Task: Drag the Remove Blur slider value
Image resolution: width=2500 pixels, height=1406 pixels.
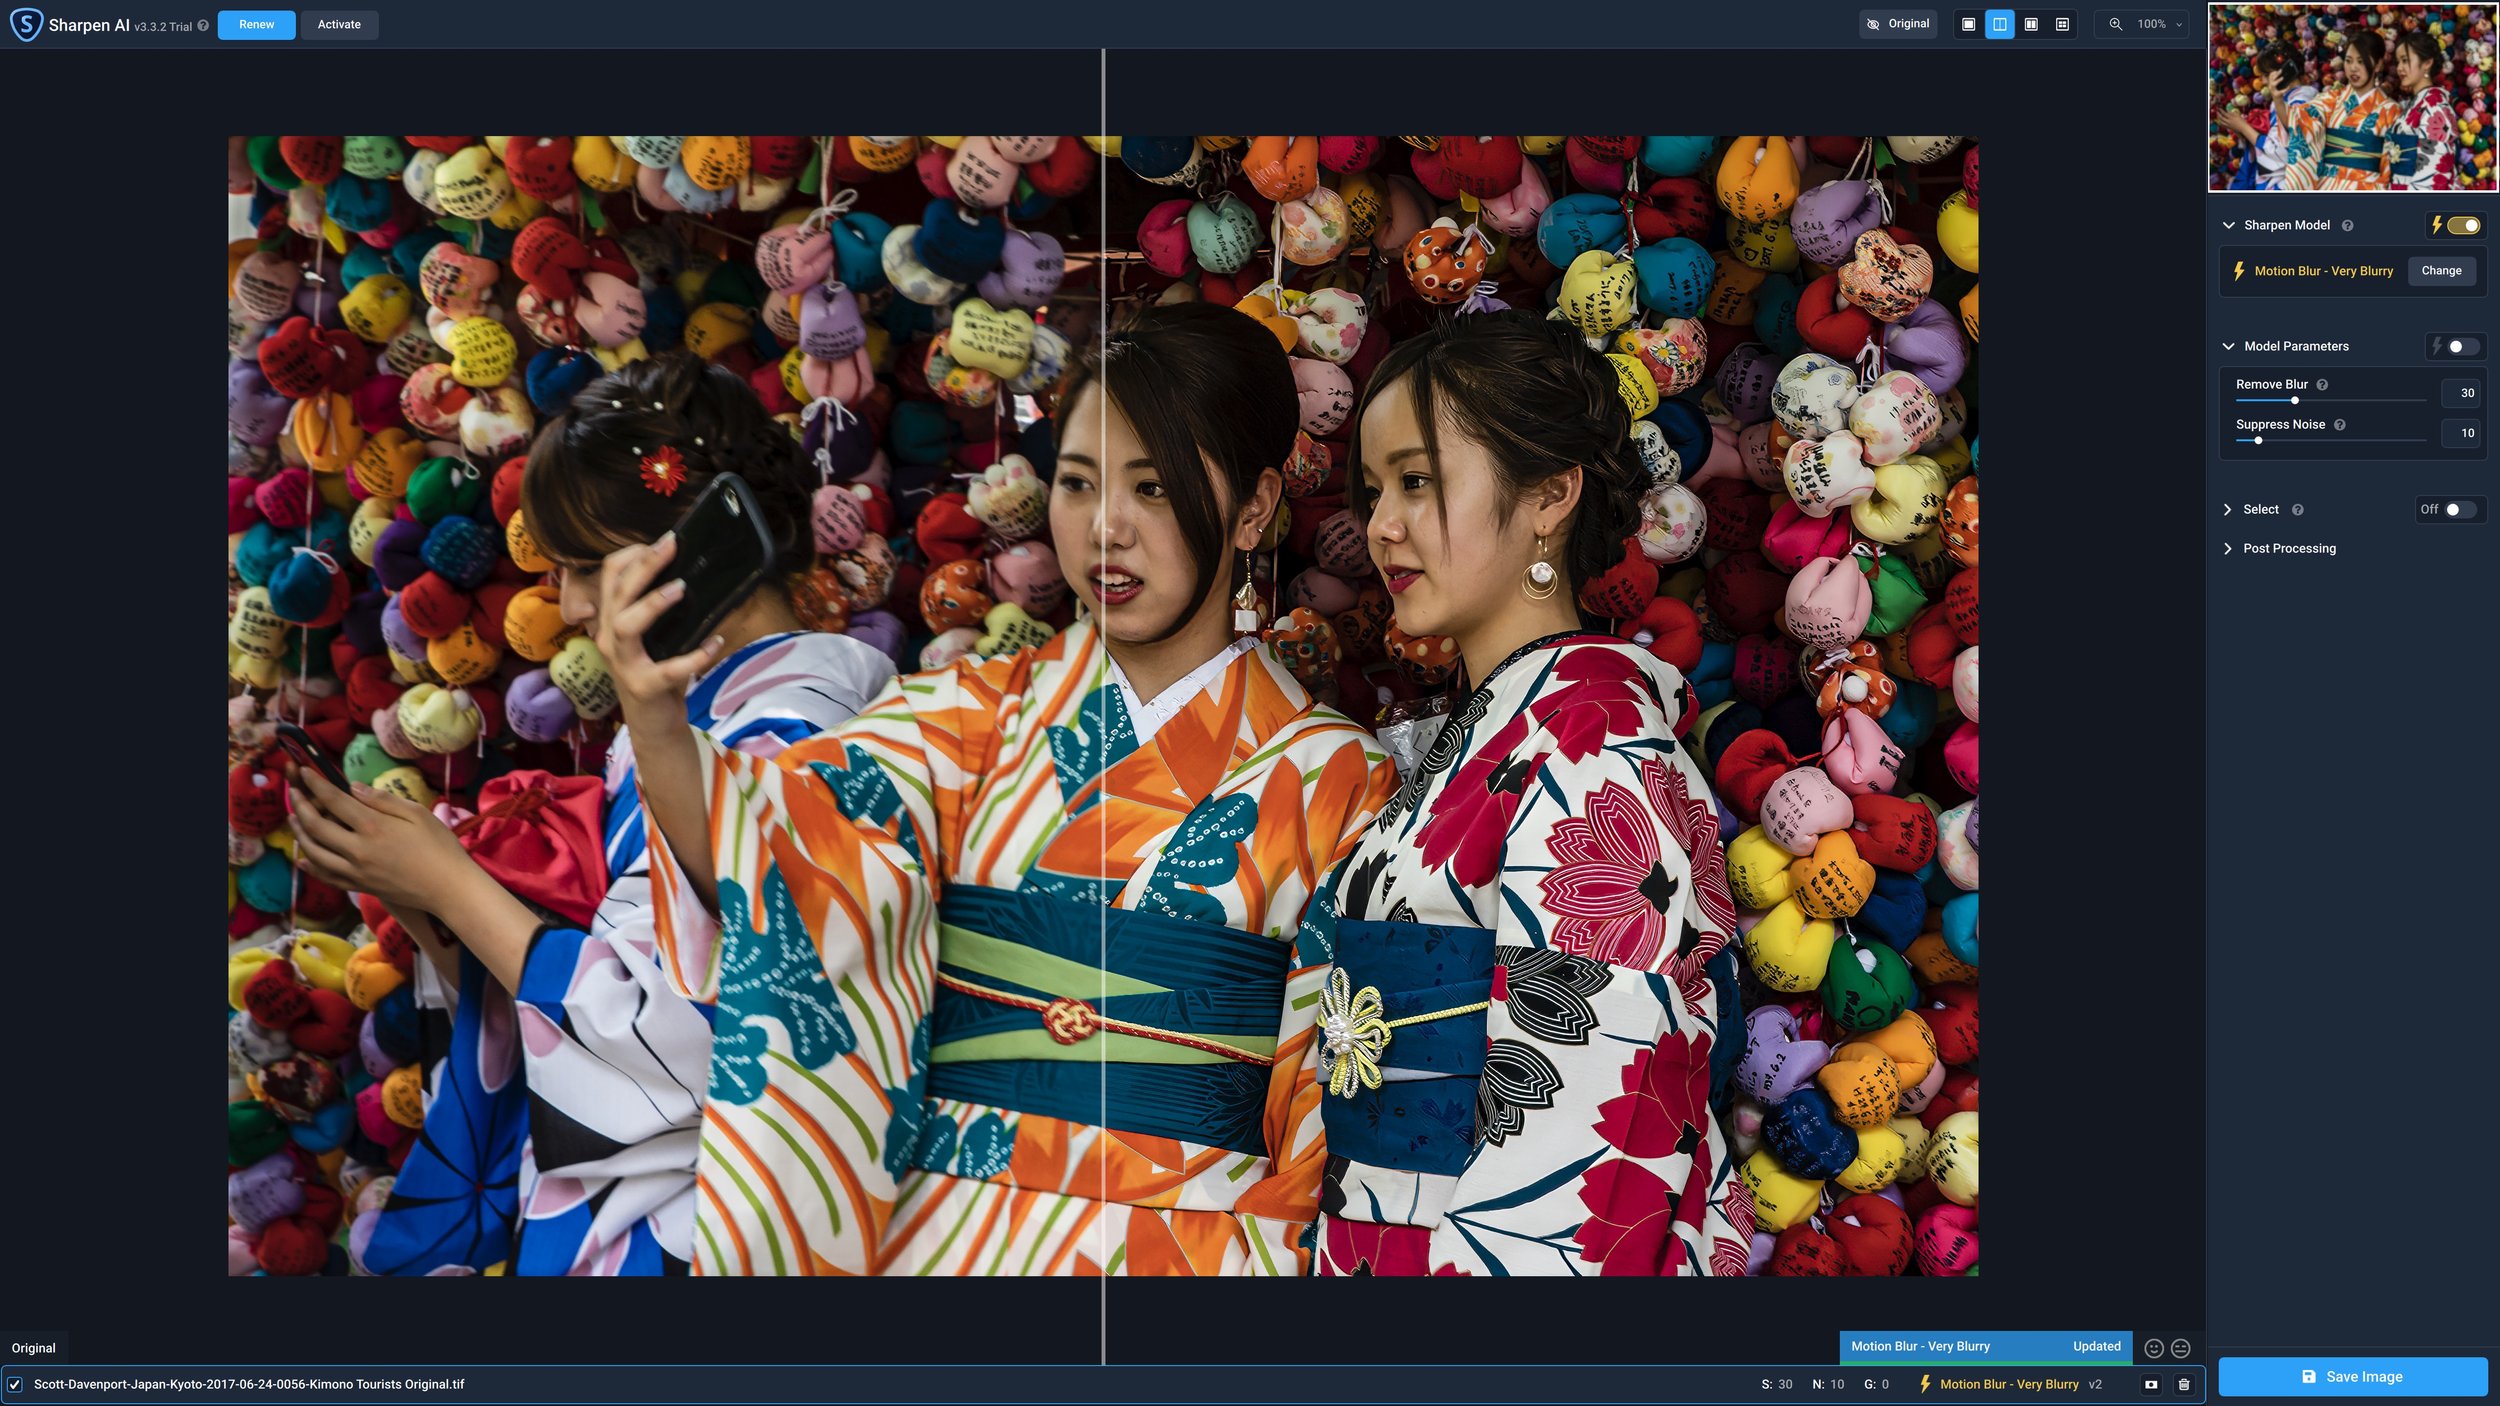Action: [x=2294, y=398]
